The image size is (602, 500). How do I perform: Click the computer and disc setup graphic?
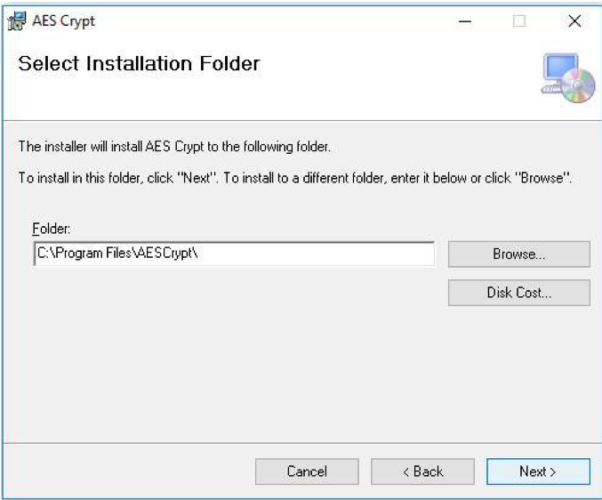pyautogui.click(x=567, y=77)
